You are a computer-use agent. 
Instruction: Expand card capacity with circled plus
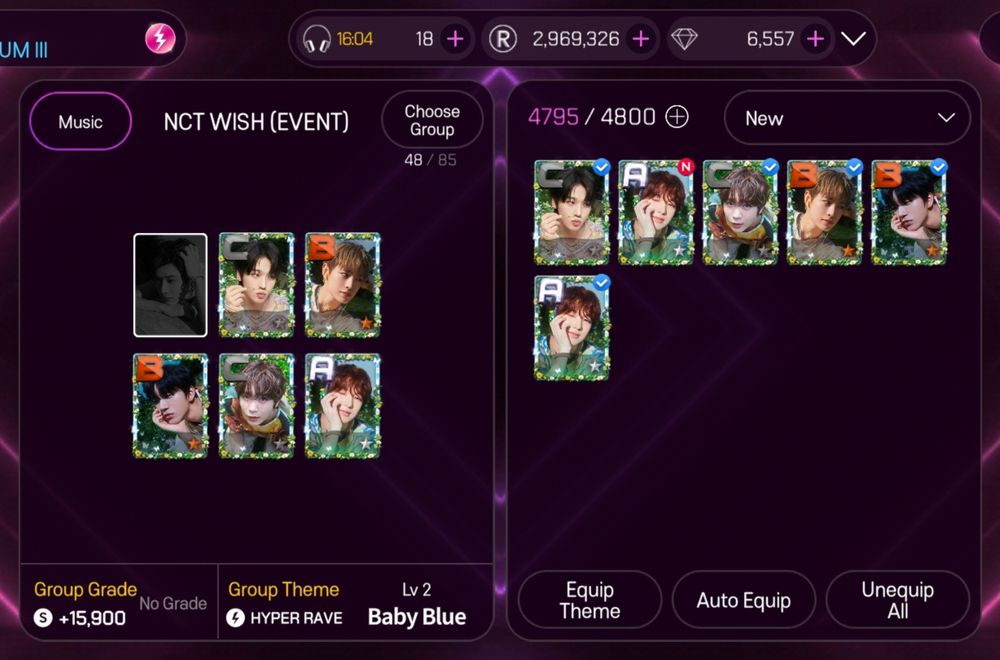[677, 117]
